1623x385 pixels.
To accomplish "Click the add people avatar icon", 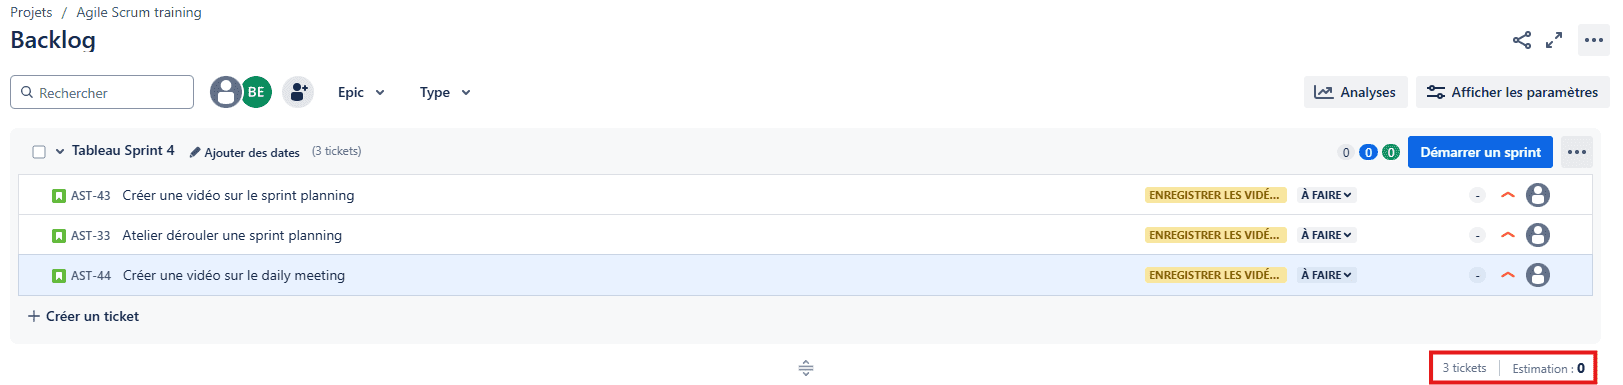I will tap(298, 92).
